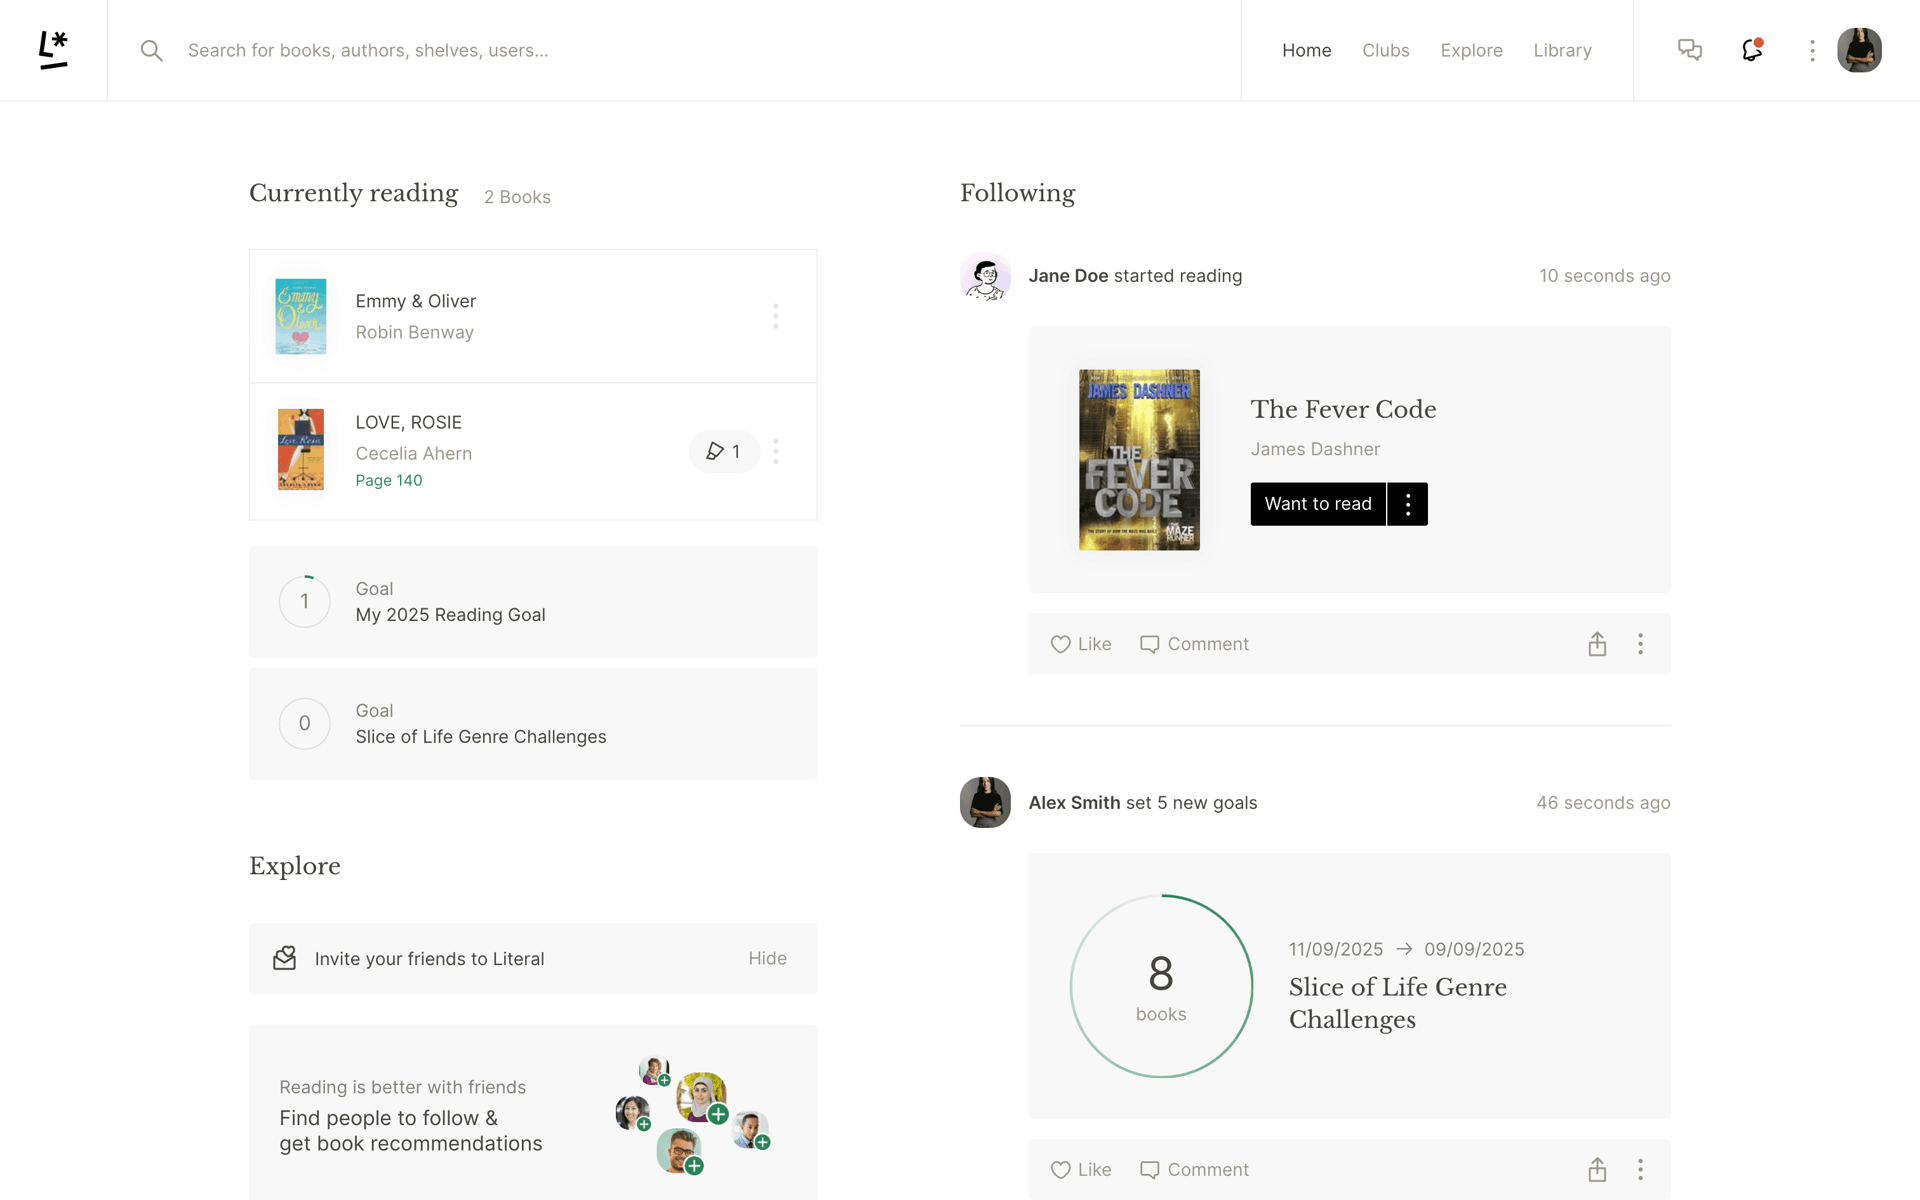The height and width of the screenshot is (1200, 1920).
Task: Open Slice of Life goal showing 0
Action: click(x=533, y=724)
